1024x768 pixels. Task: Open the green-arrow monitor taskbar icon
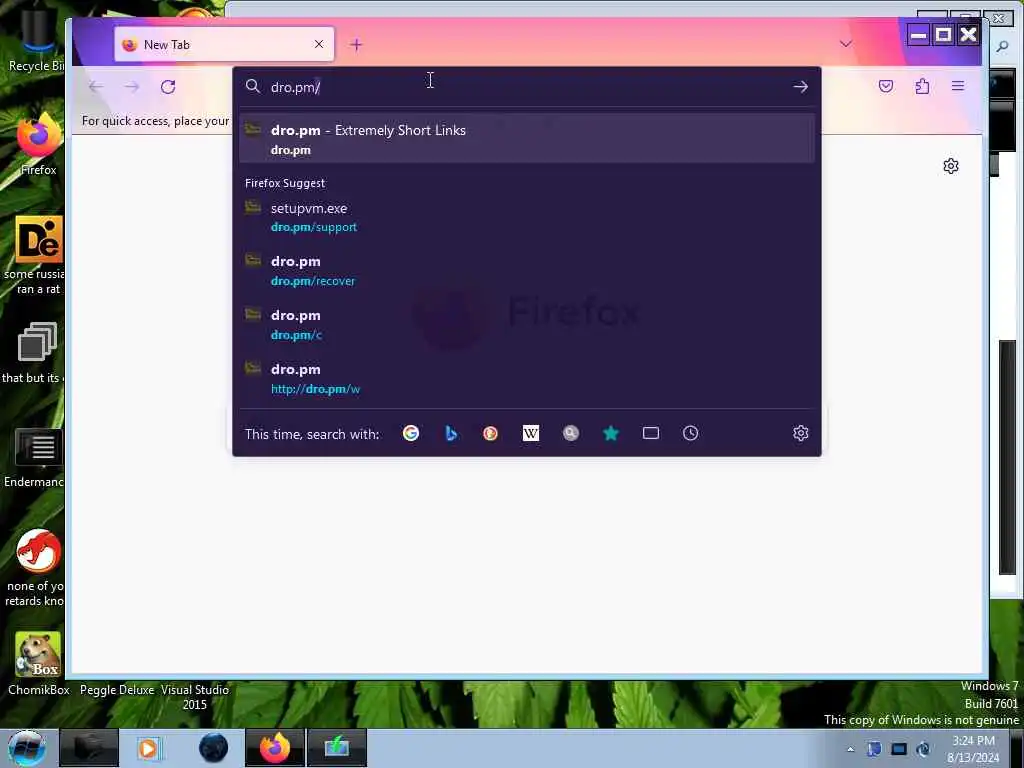coord(336,748)
